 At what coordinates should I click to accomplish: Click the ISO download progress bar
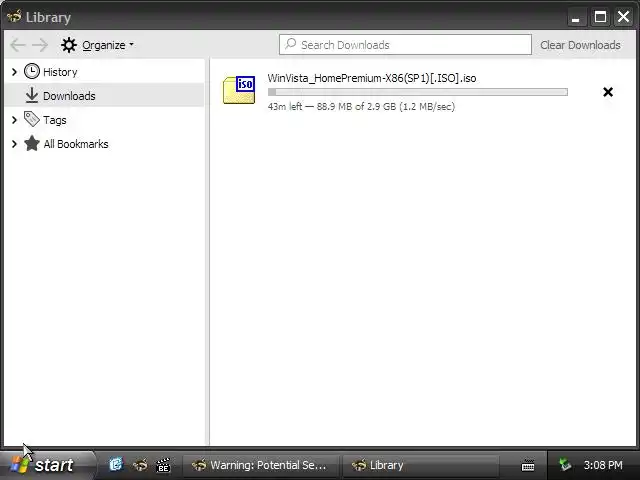pyautogui.click(x=418, y=92)
